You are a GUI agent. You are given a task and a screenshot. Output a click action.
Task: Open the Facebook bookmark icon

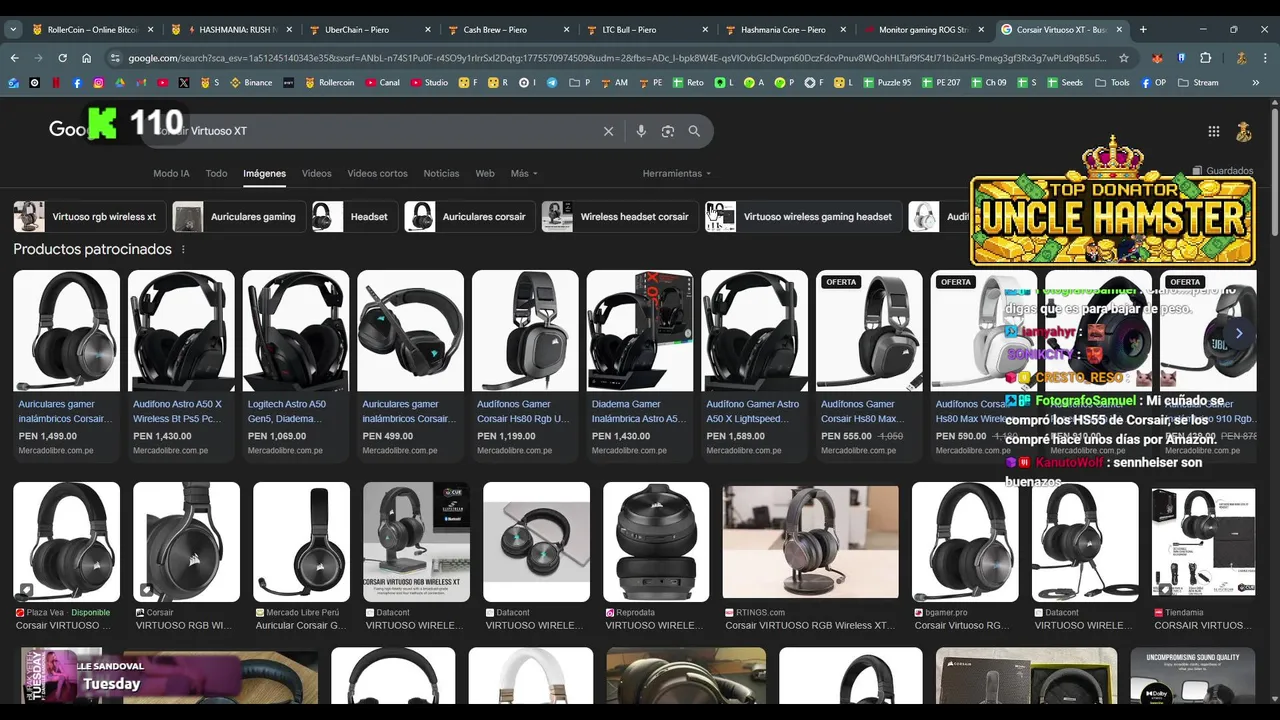click(x=77, y=83)
